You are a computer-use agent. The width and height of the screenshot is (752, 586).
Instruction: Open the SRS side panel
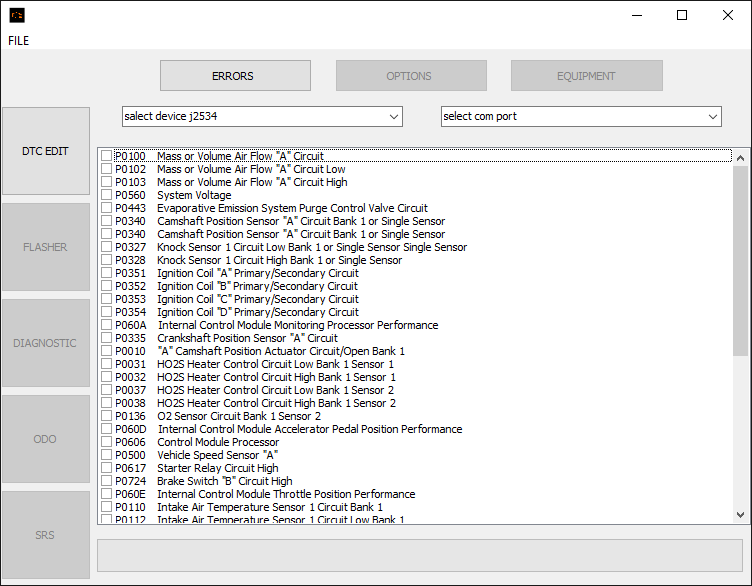point(45,535)
